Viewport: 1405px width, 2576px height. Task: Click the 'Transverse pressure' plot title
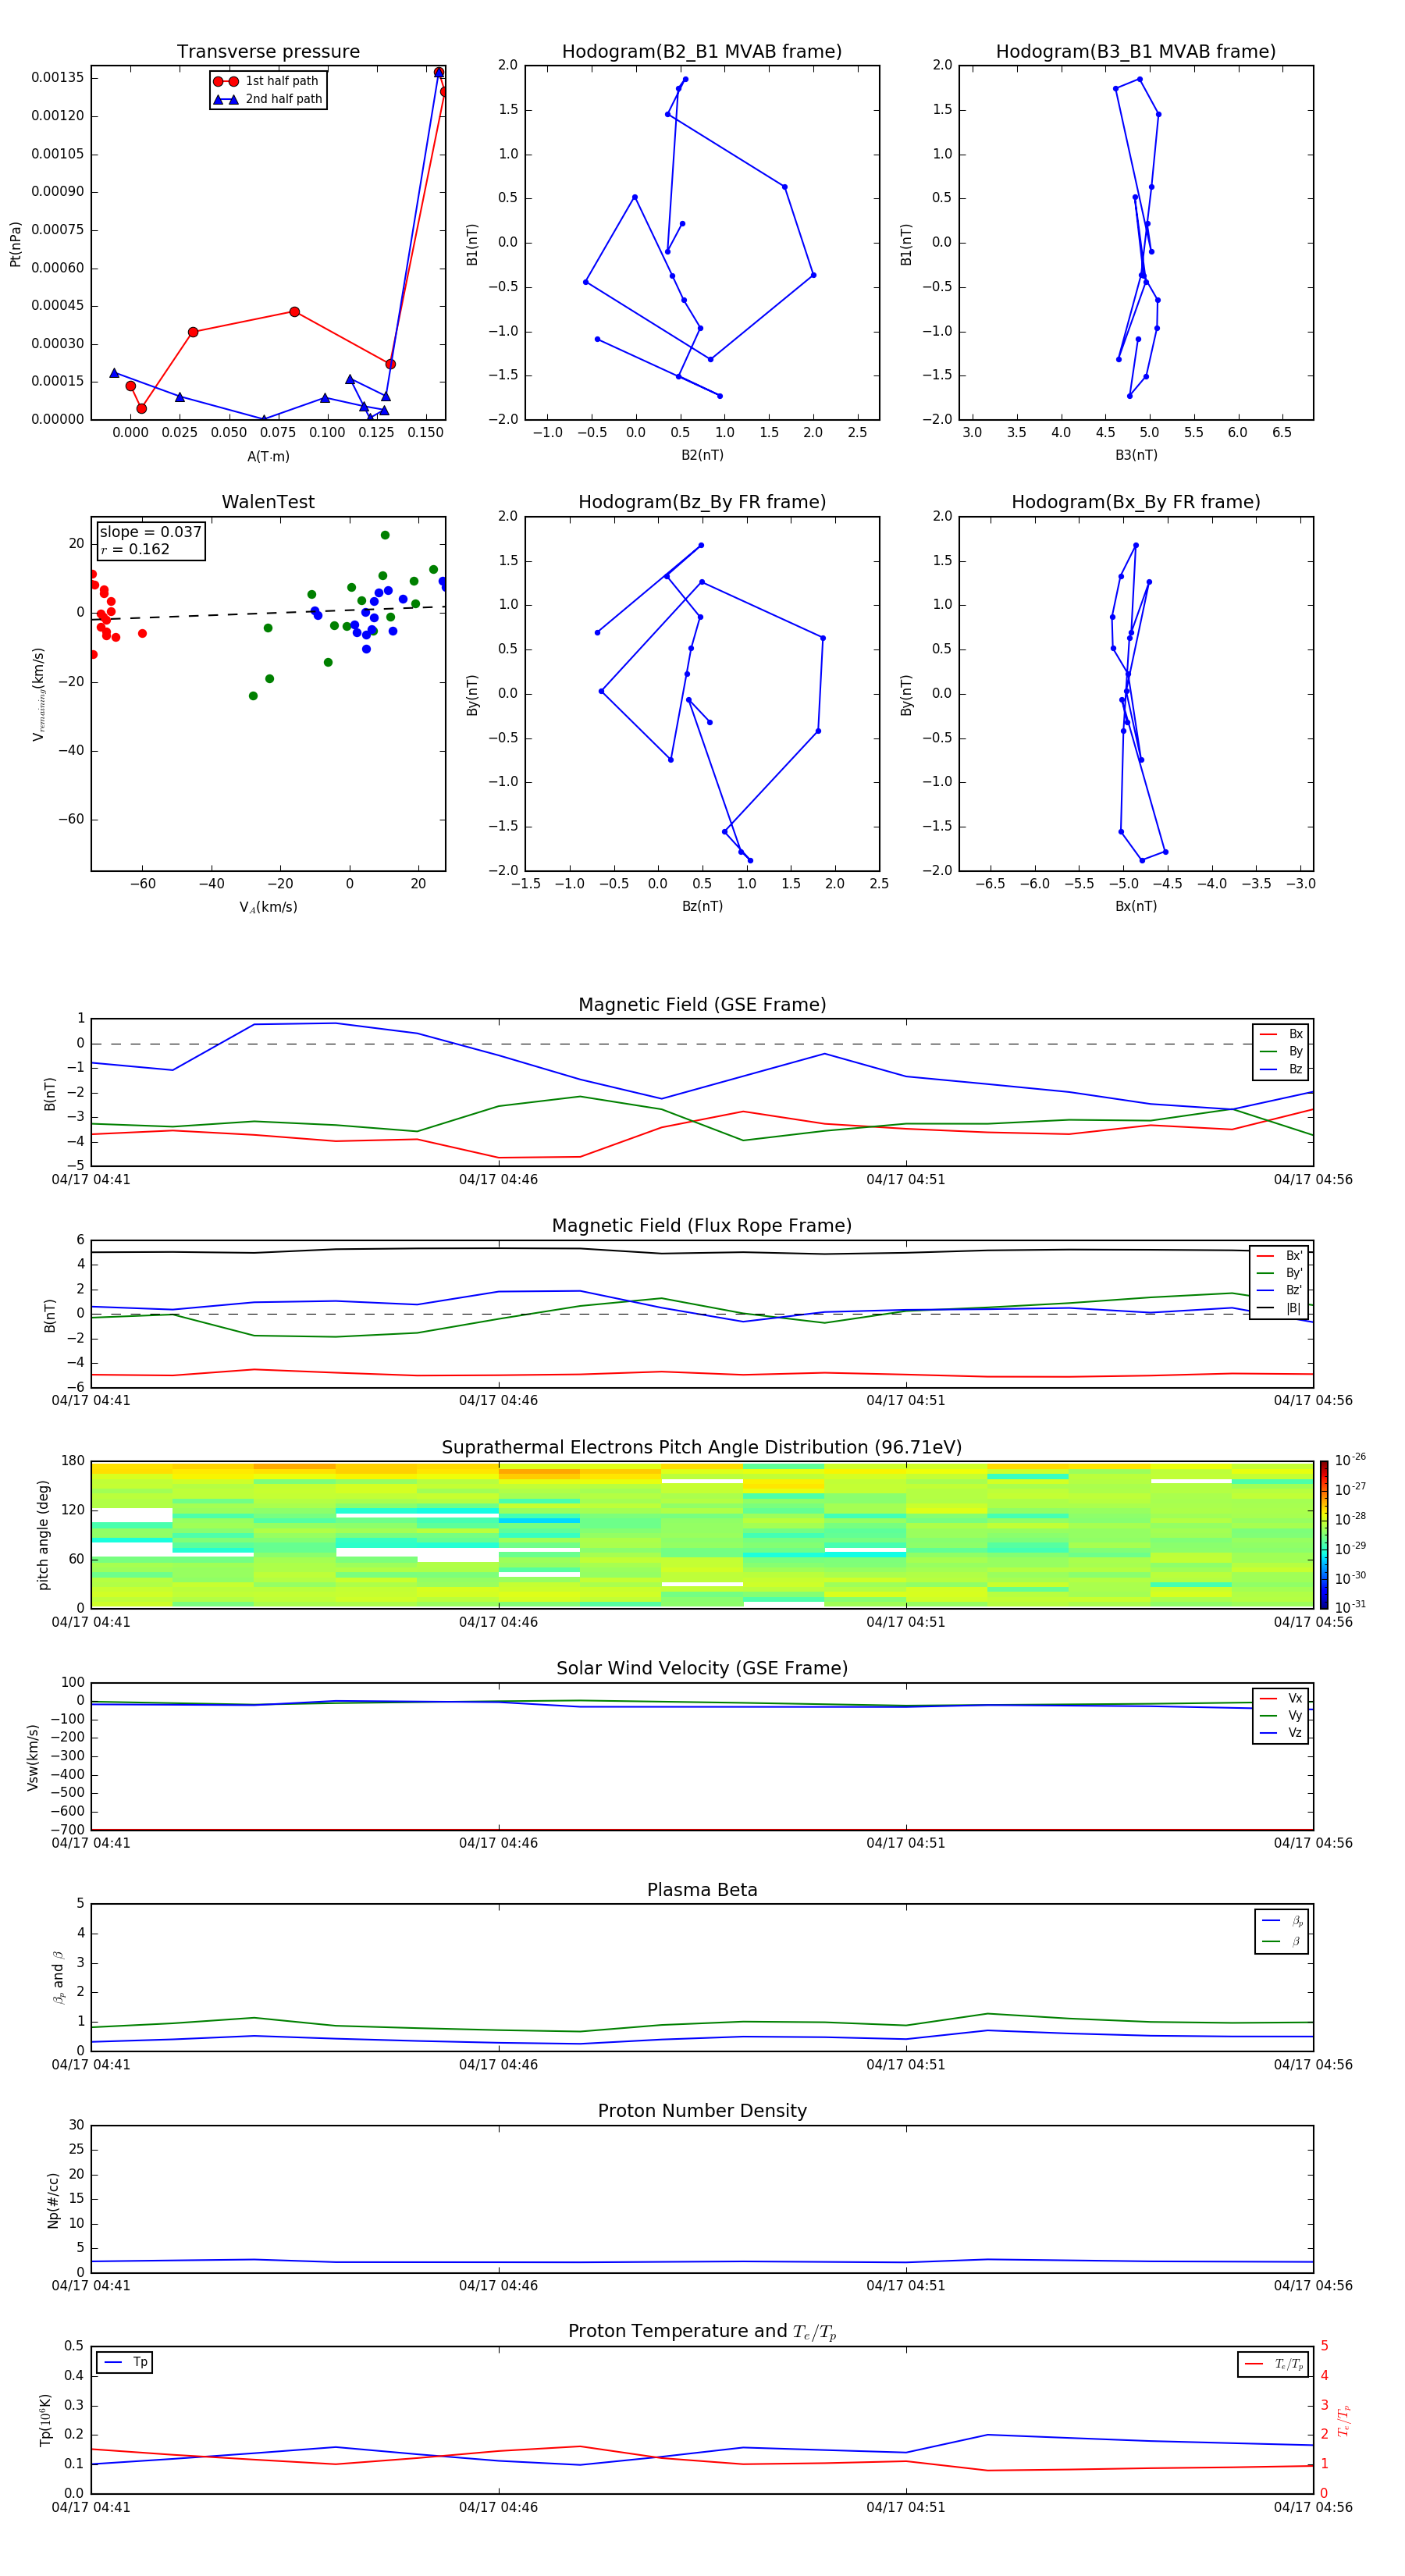[268, 52]
